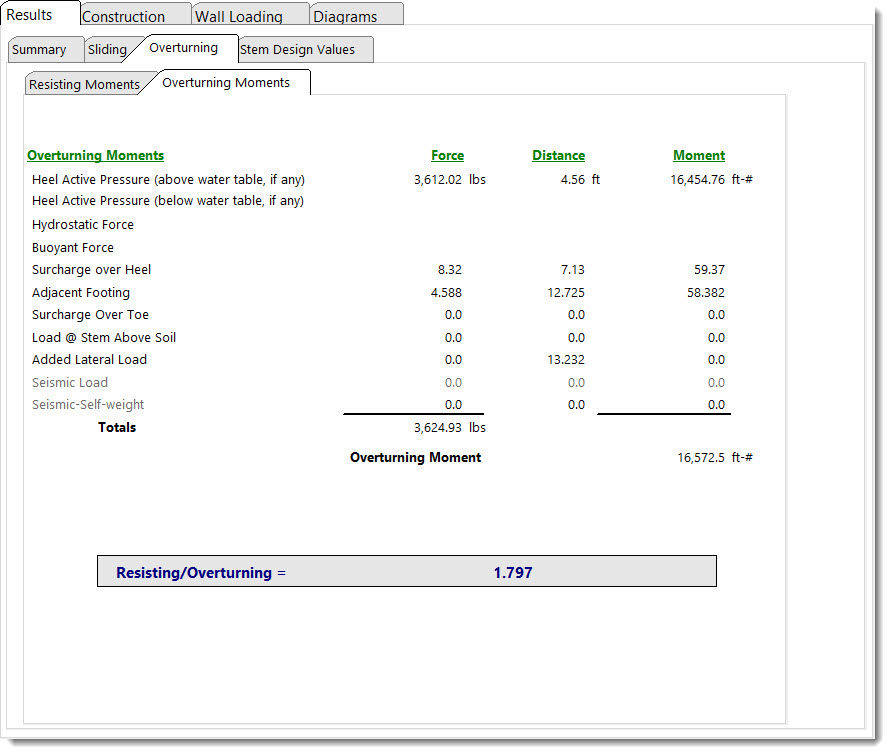Click the Adjacent Footing row label
890x754 pixels.
(x=81, y=293)
